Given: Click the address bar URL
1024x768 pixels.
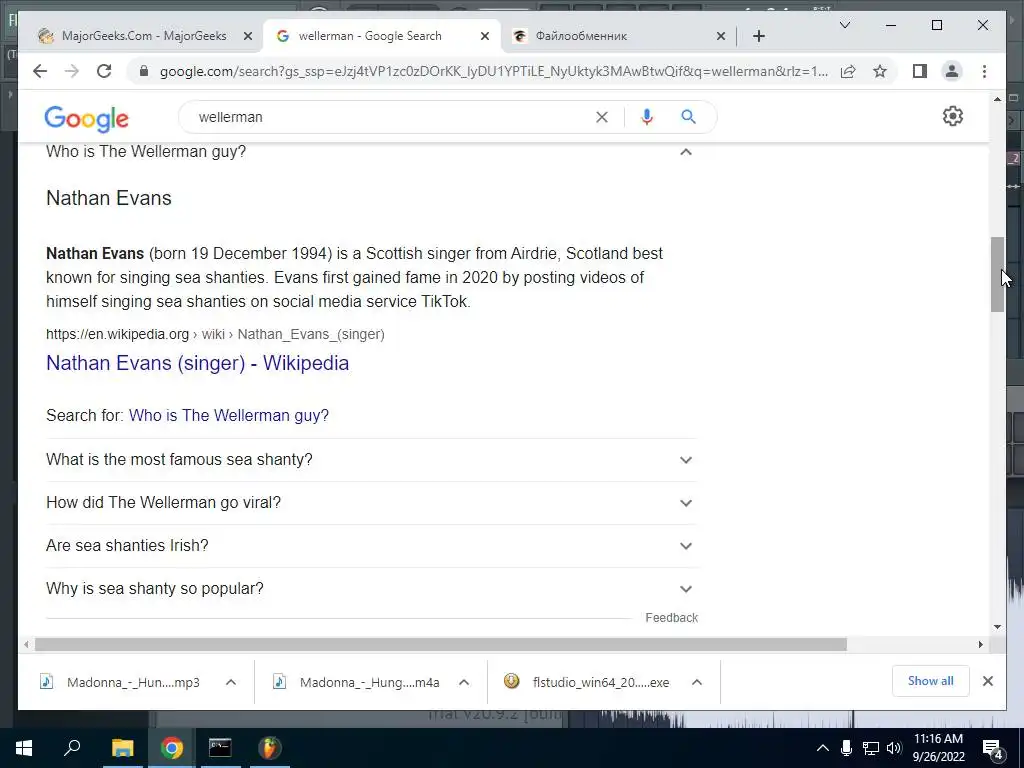Looking at the screenshot, I should [x=494, y=71].
